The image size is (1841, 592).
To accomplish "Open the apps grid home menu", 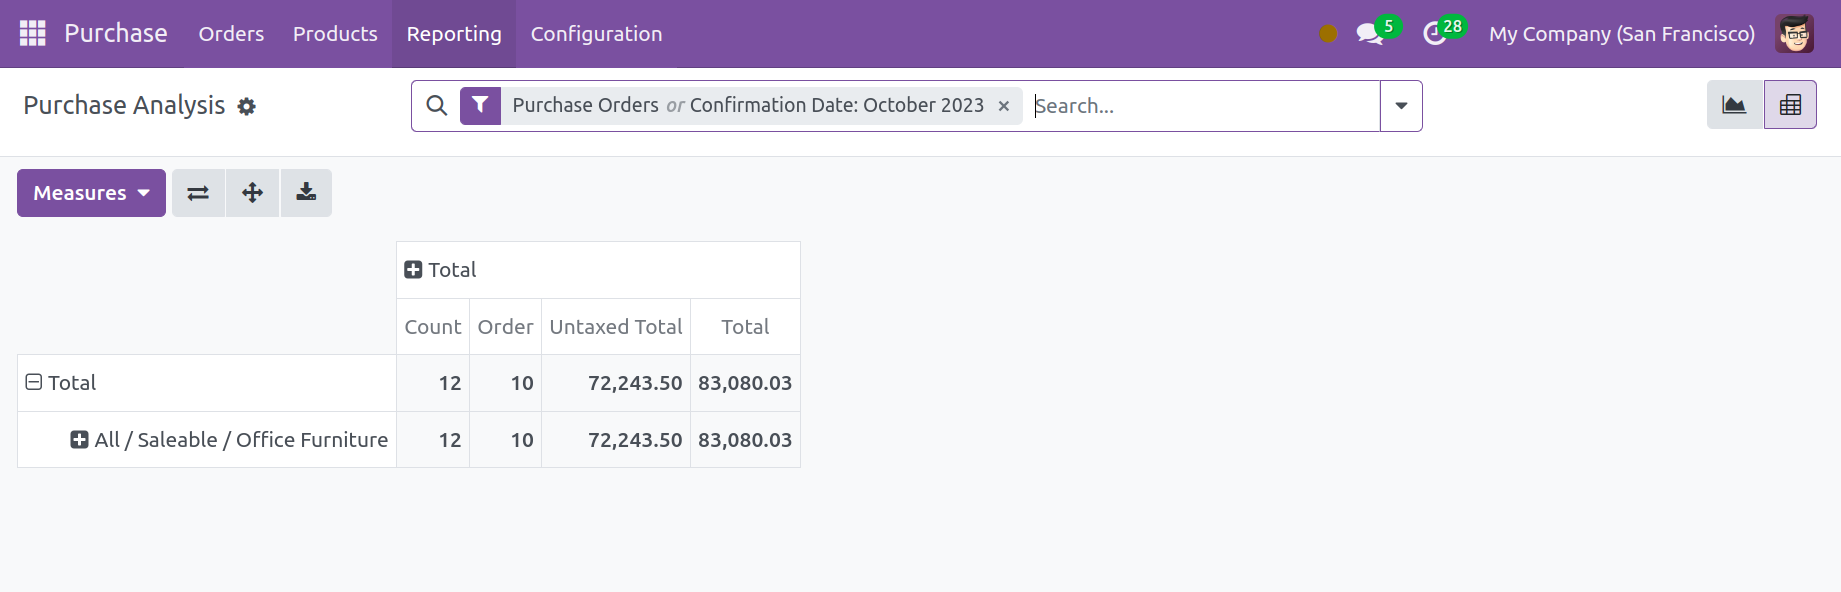I will 33,33.
